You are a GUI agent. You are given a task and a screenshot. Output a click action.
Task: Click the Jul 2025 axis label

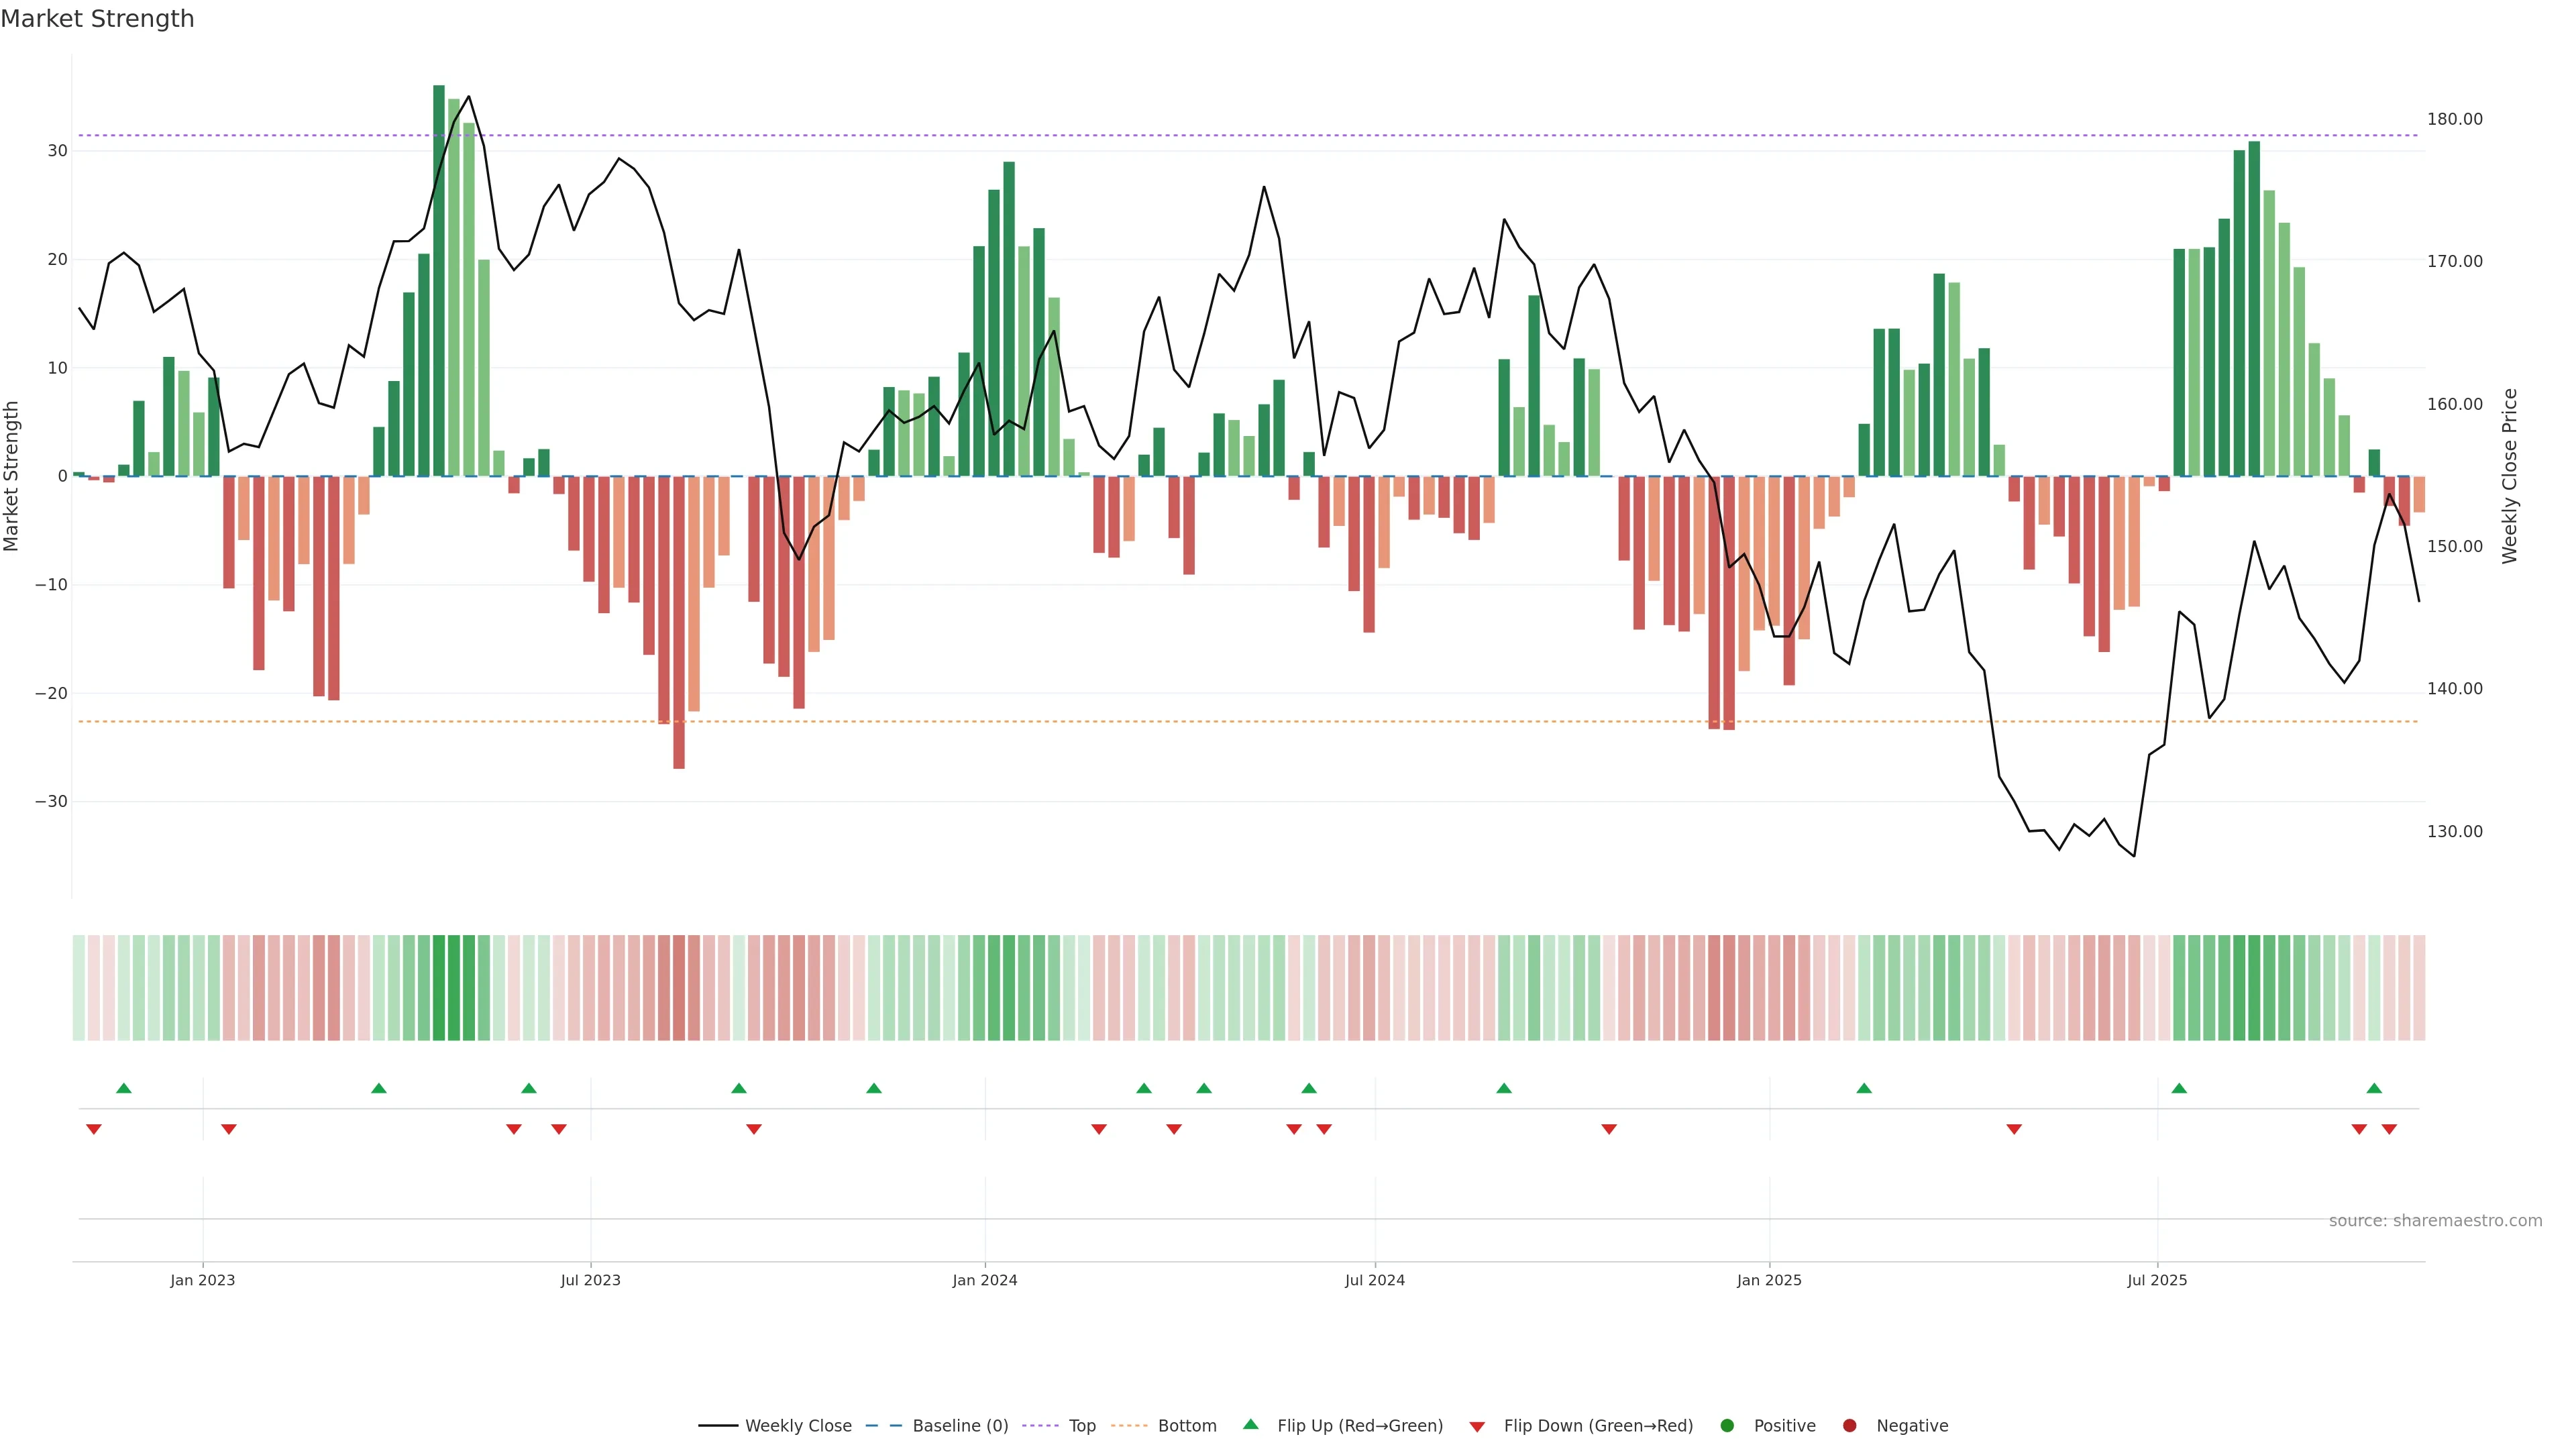(x=2157, y=1280)
